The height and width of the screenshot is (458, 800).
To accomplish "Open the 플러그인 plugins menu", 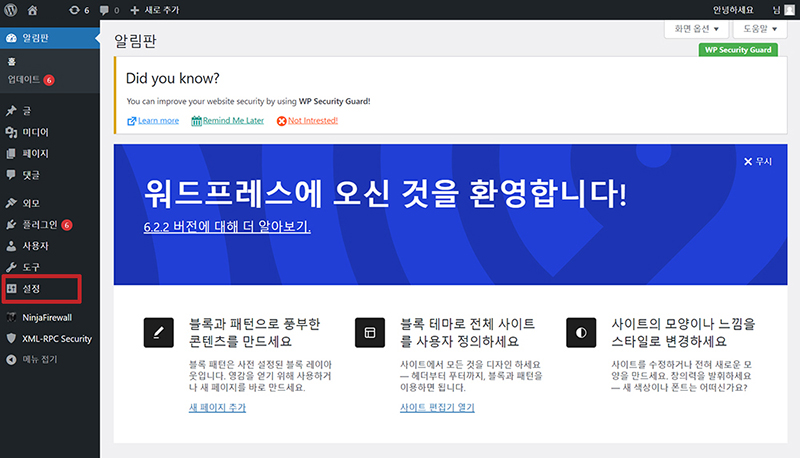I will 50,224.
